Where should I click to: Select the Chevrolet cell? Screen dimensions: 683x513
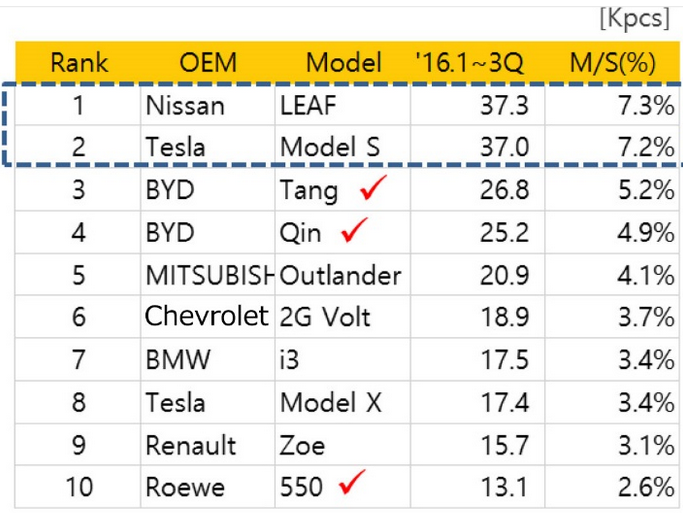coord(207,317)
